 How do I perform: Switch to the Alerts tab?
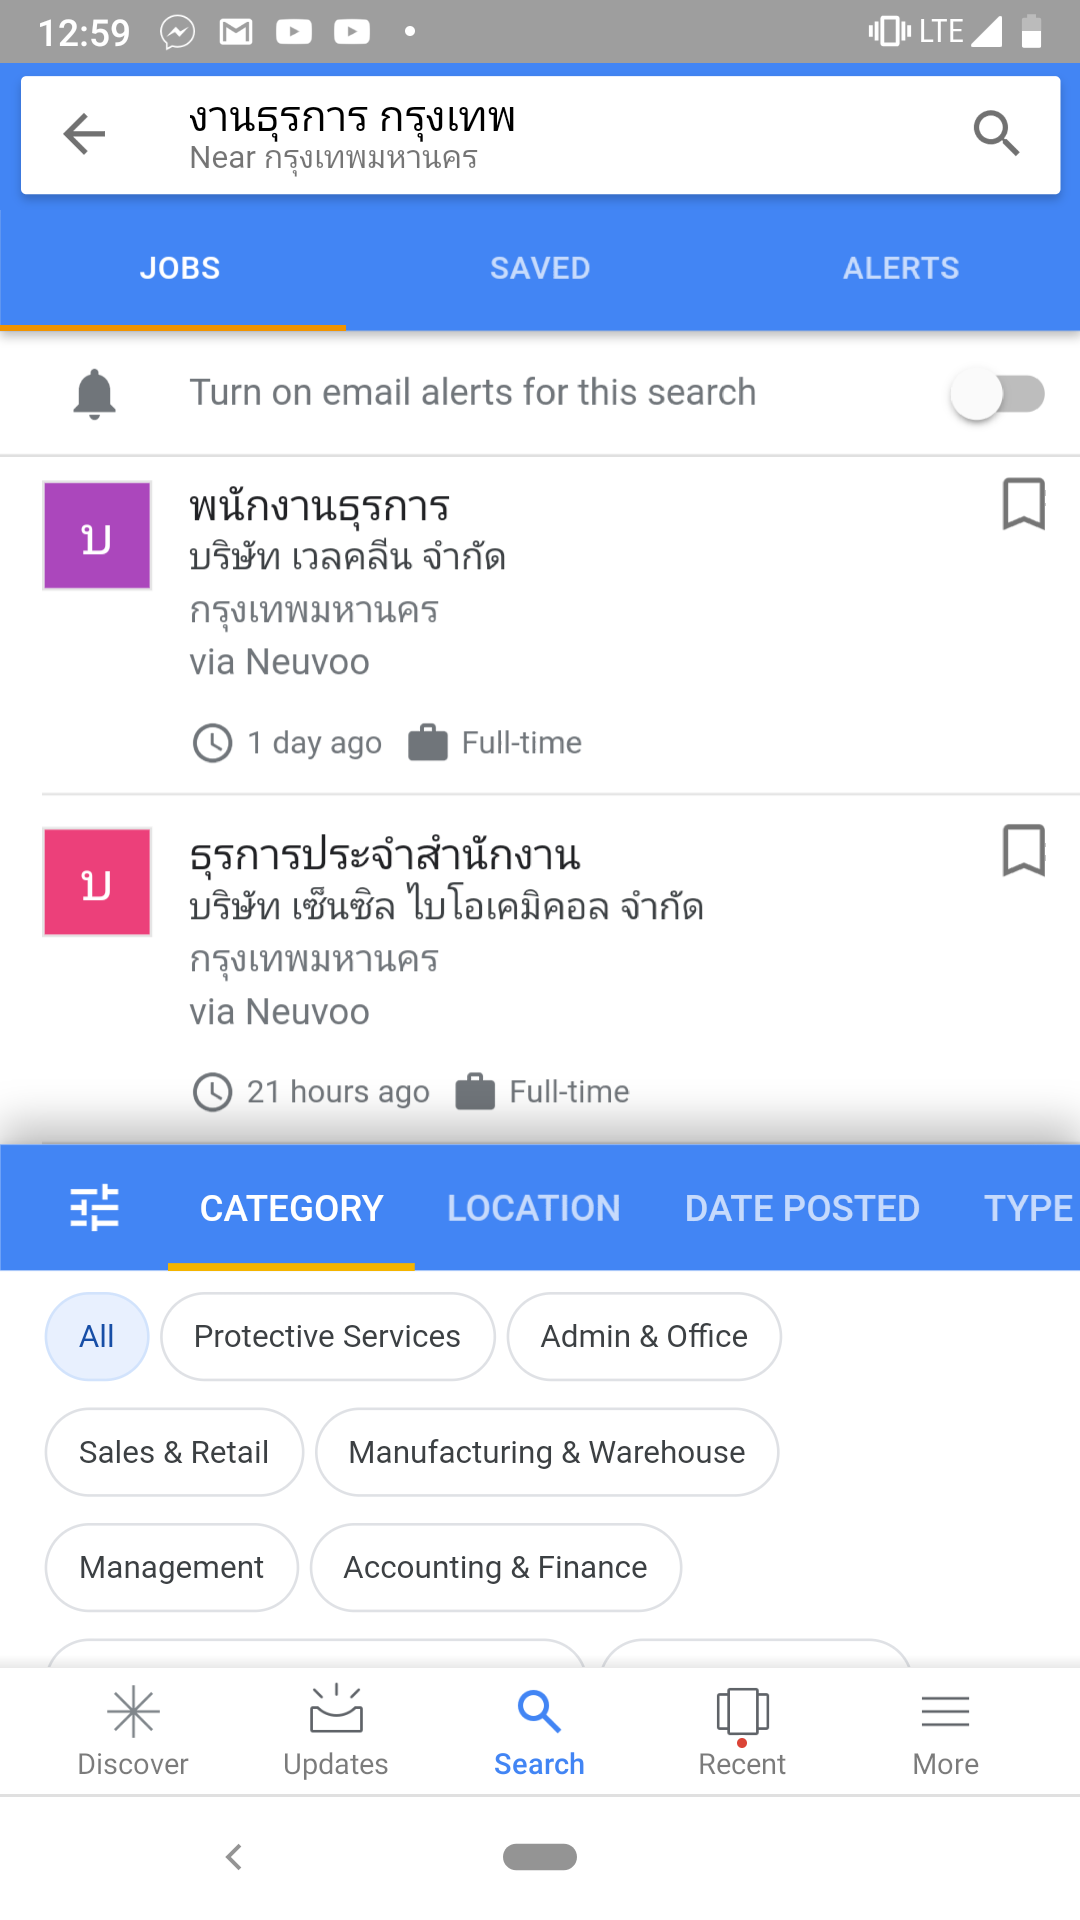[901, 268]
